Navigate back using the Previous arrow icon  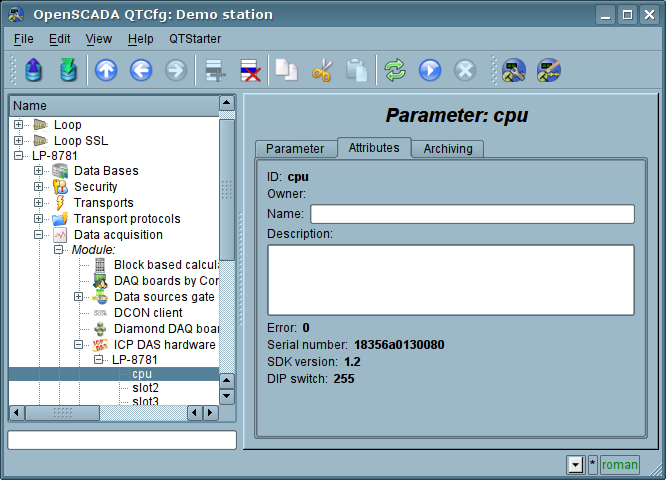coord(141,70)
